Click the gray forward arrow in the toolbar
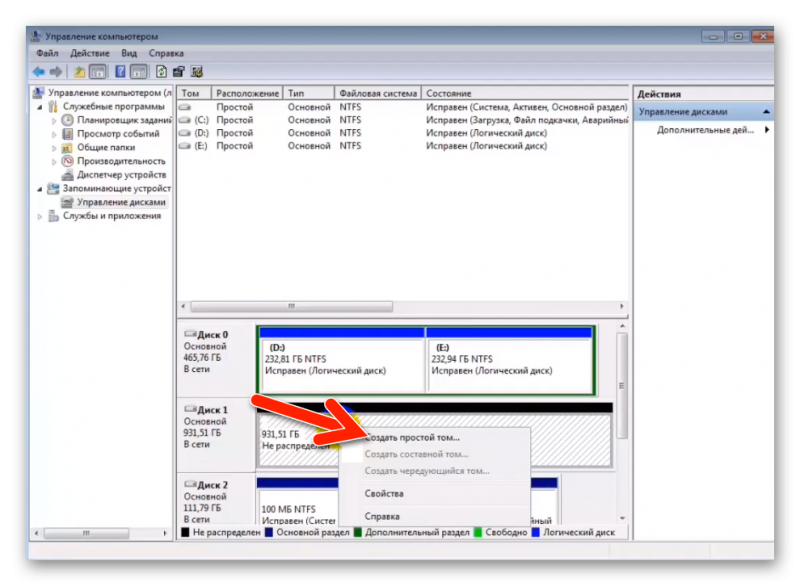 56,72
